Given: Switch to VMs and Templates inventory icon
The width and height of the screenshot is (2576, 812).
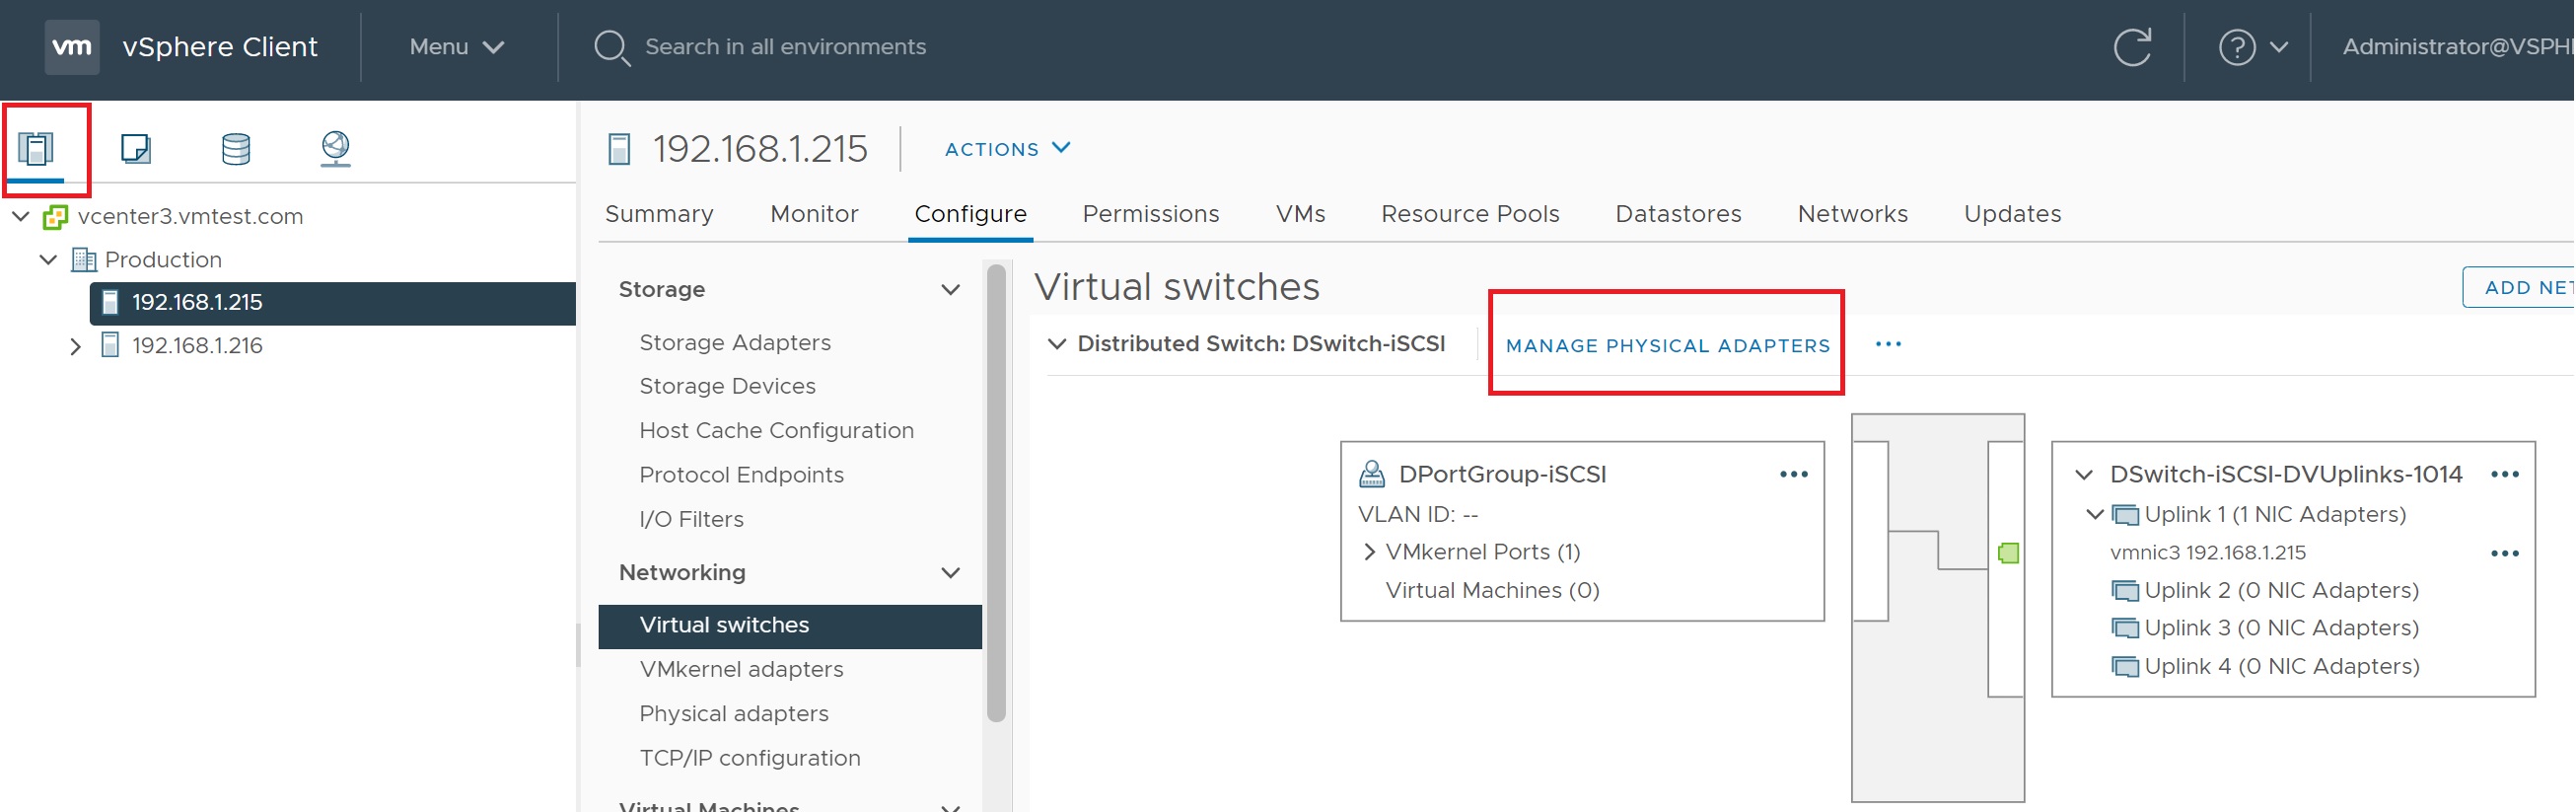Looking at the screenshot, I should pyautogui.click(x=135, y=149).
